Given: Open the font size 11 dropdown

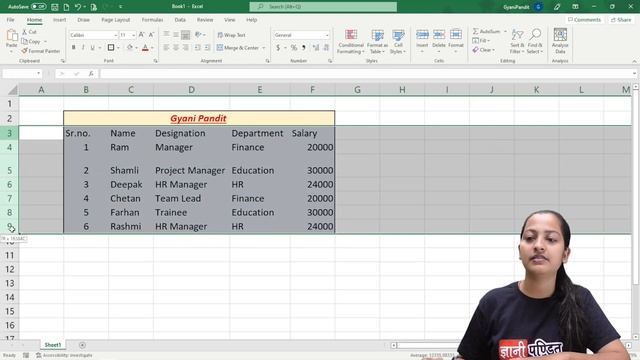Looking at the screenshot, I should (133, 36).
